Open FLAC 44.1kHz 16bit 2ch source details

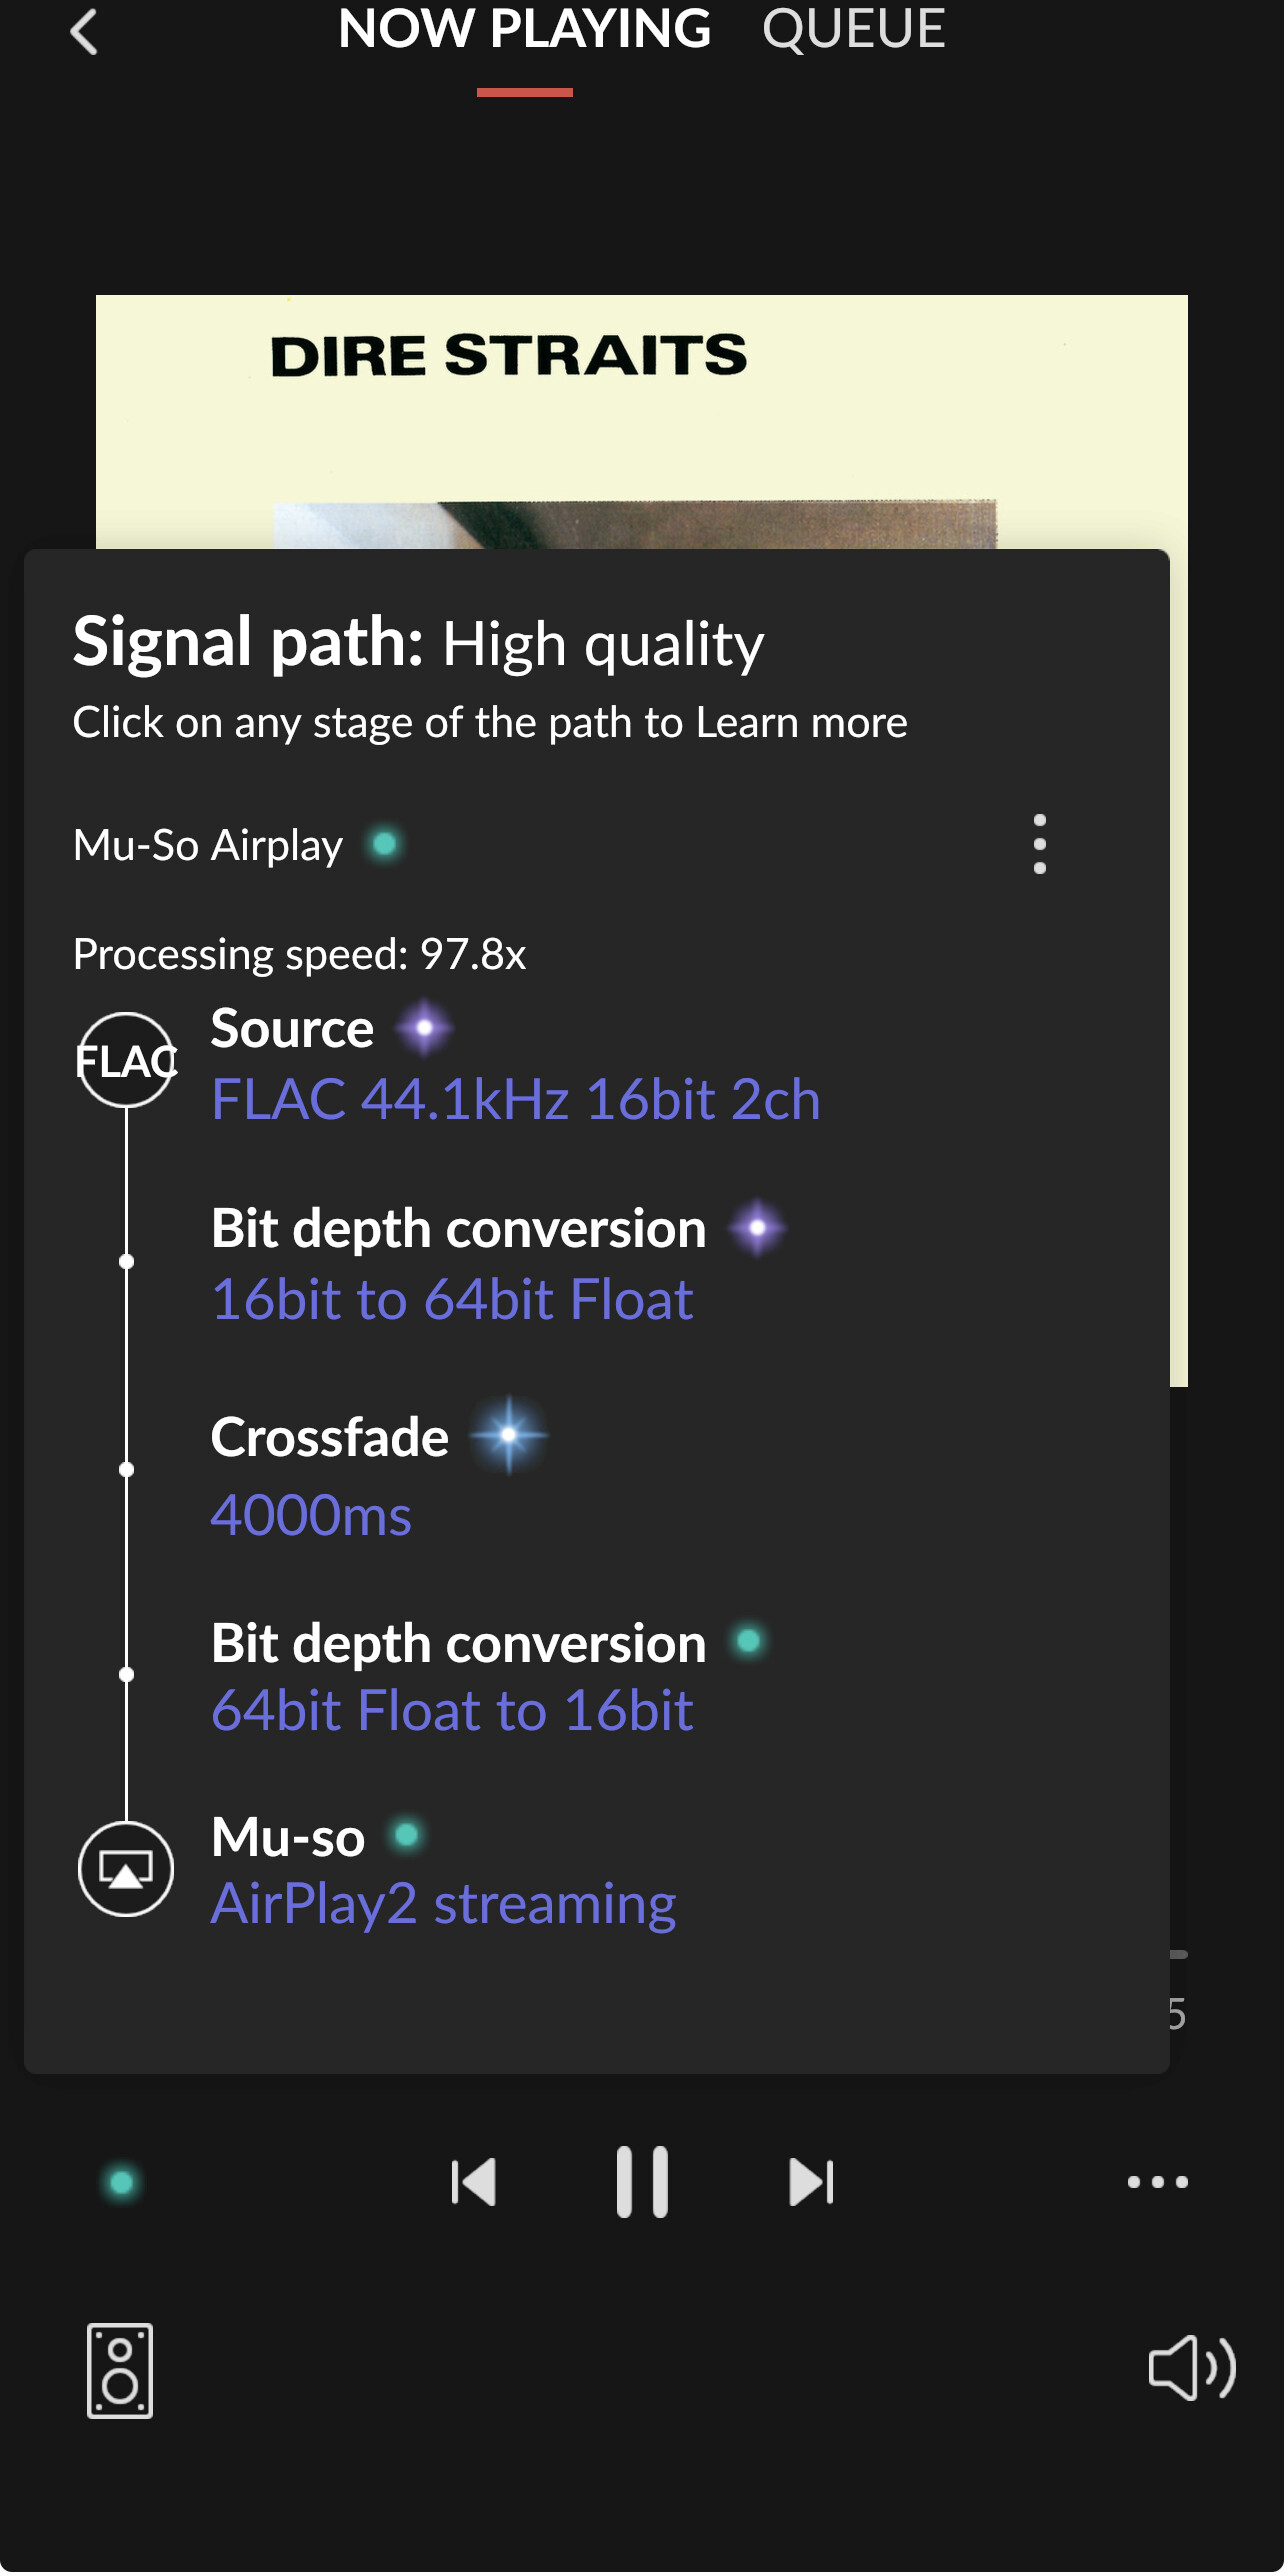click(515, 1100)
